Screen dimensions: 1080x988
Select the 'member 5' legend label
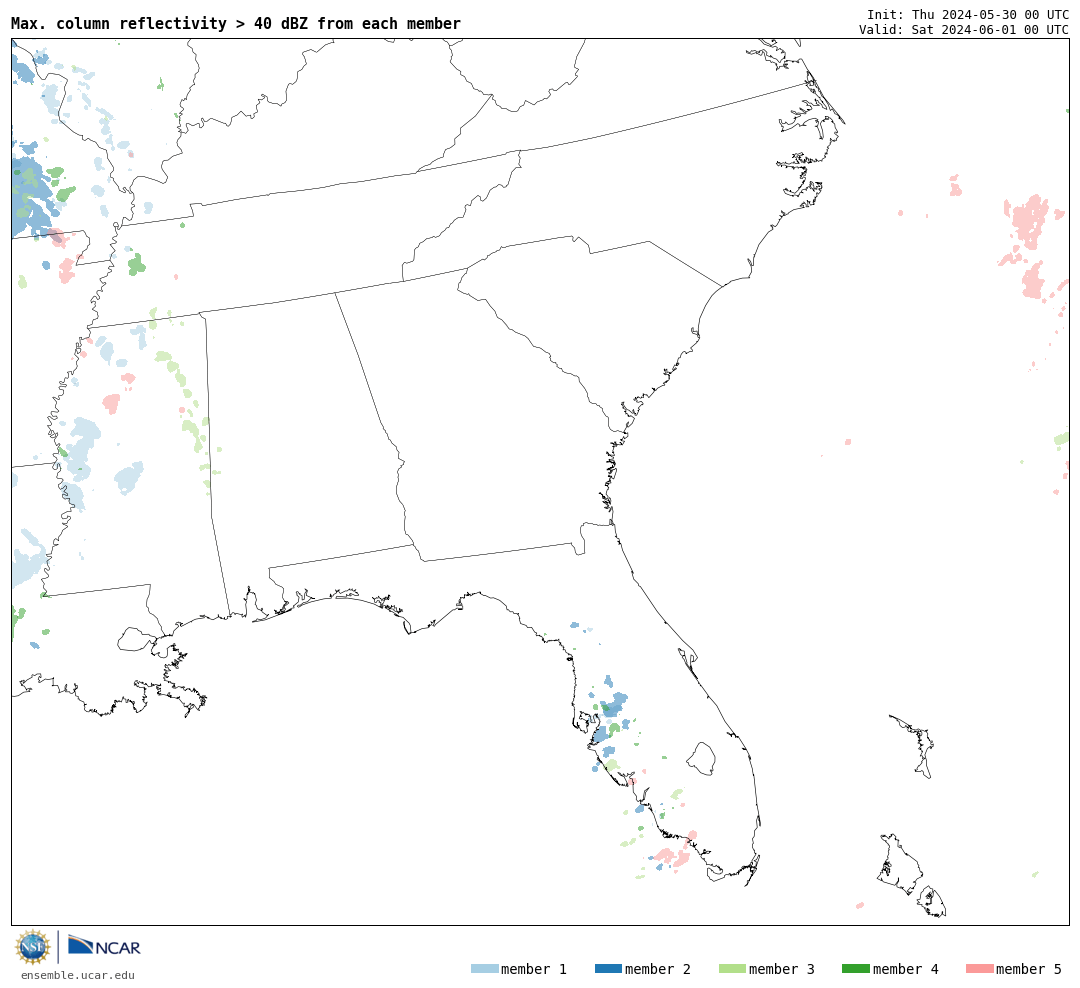coord(1029,969)
